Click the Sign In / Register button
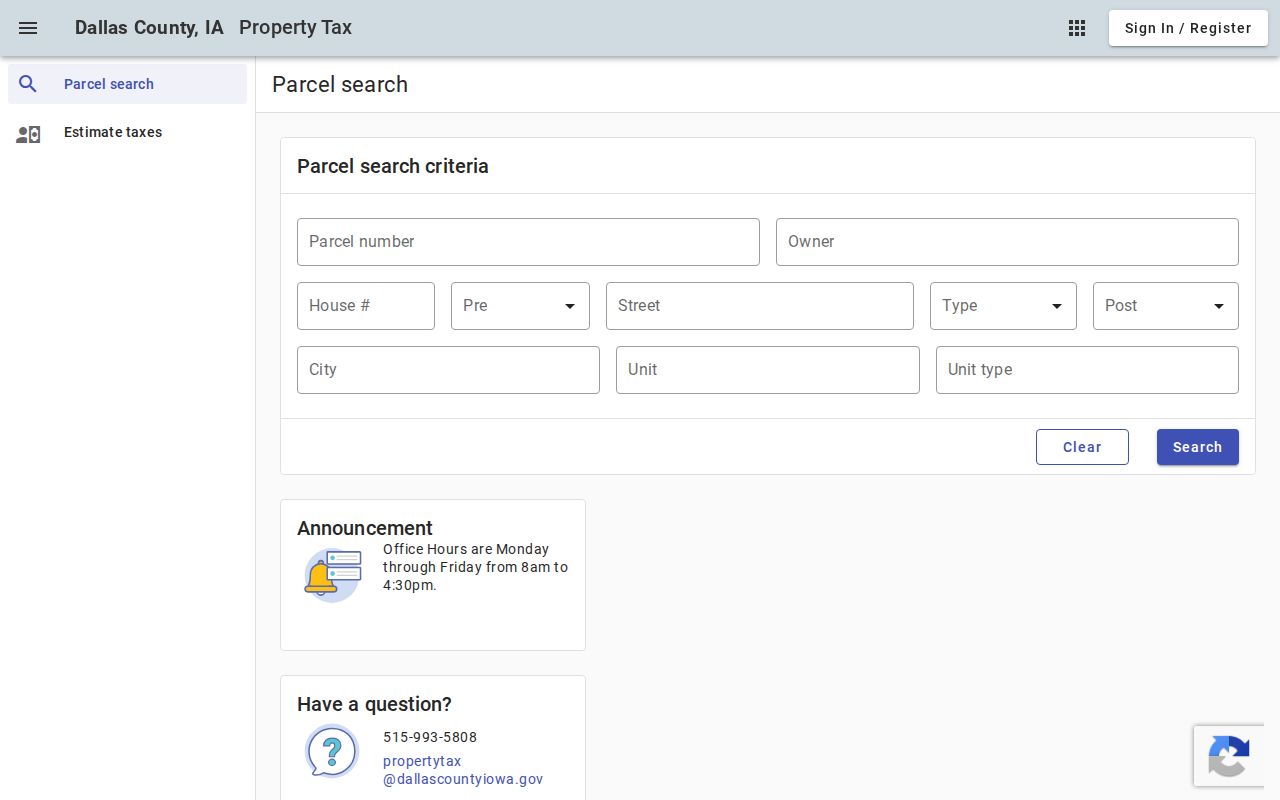This screenshot has width=1280, height=800. [1188, 28]
